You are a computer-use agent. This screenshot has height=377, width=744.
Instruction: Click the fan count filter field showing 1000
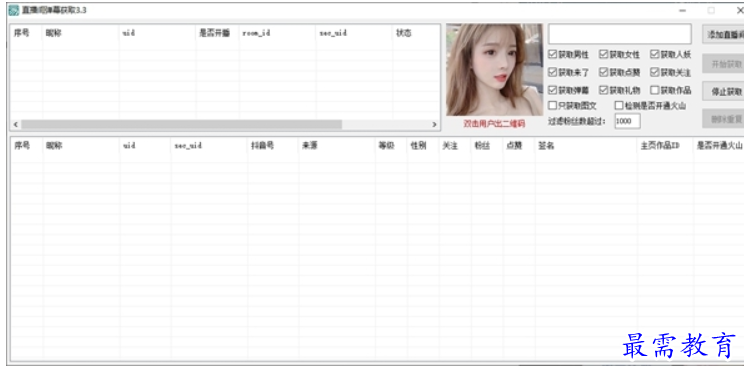(627, 121)
